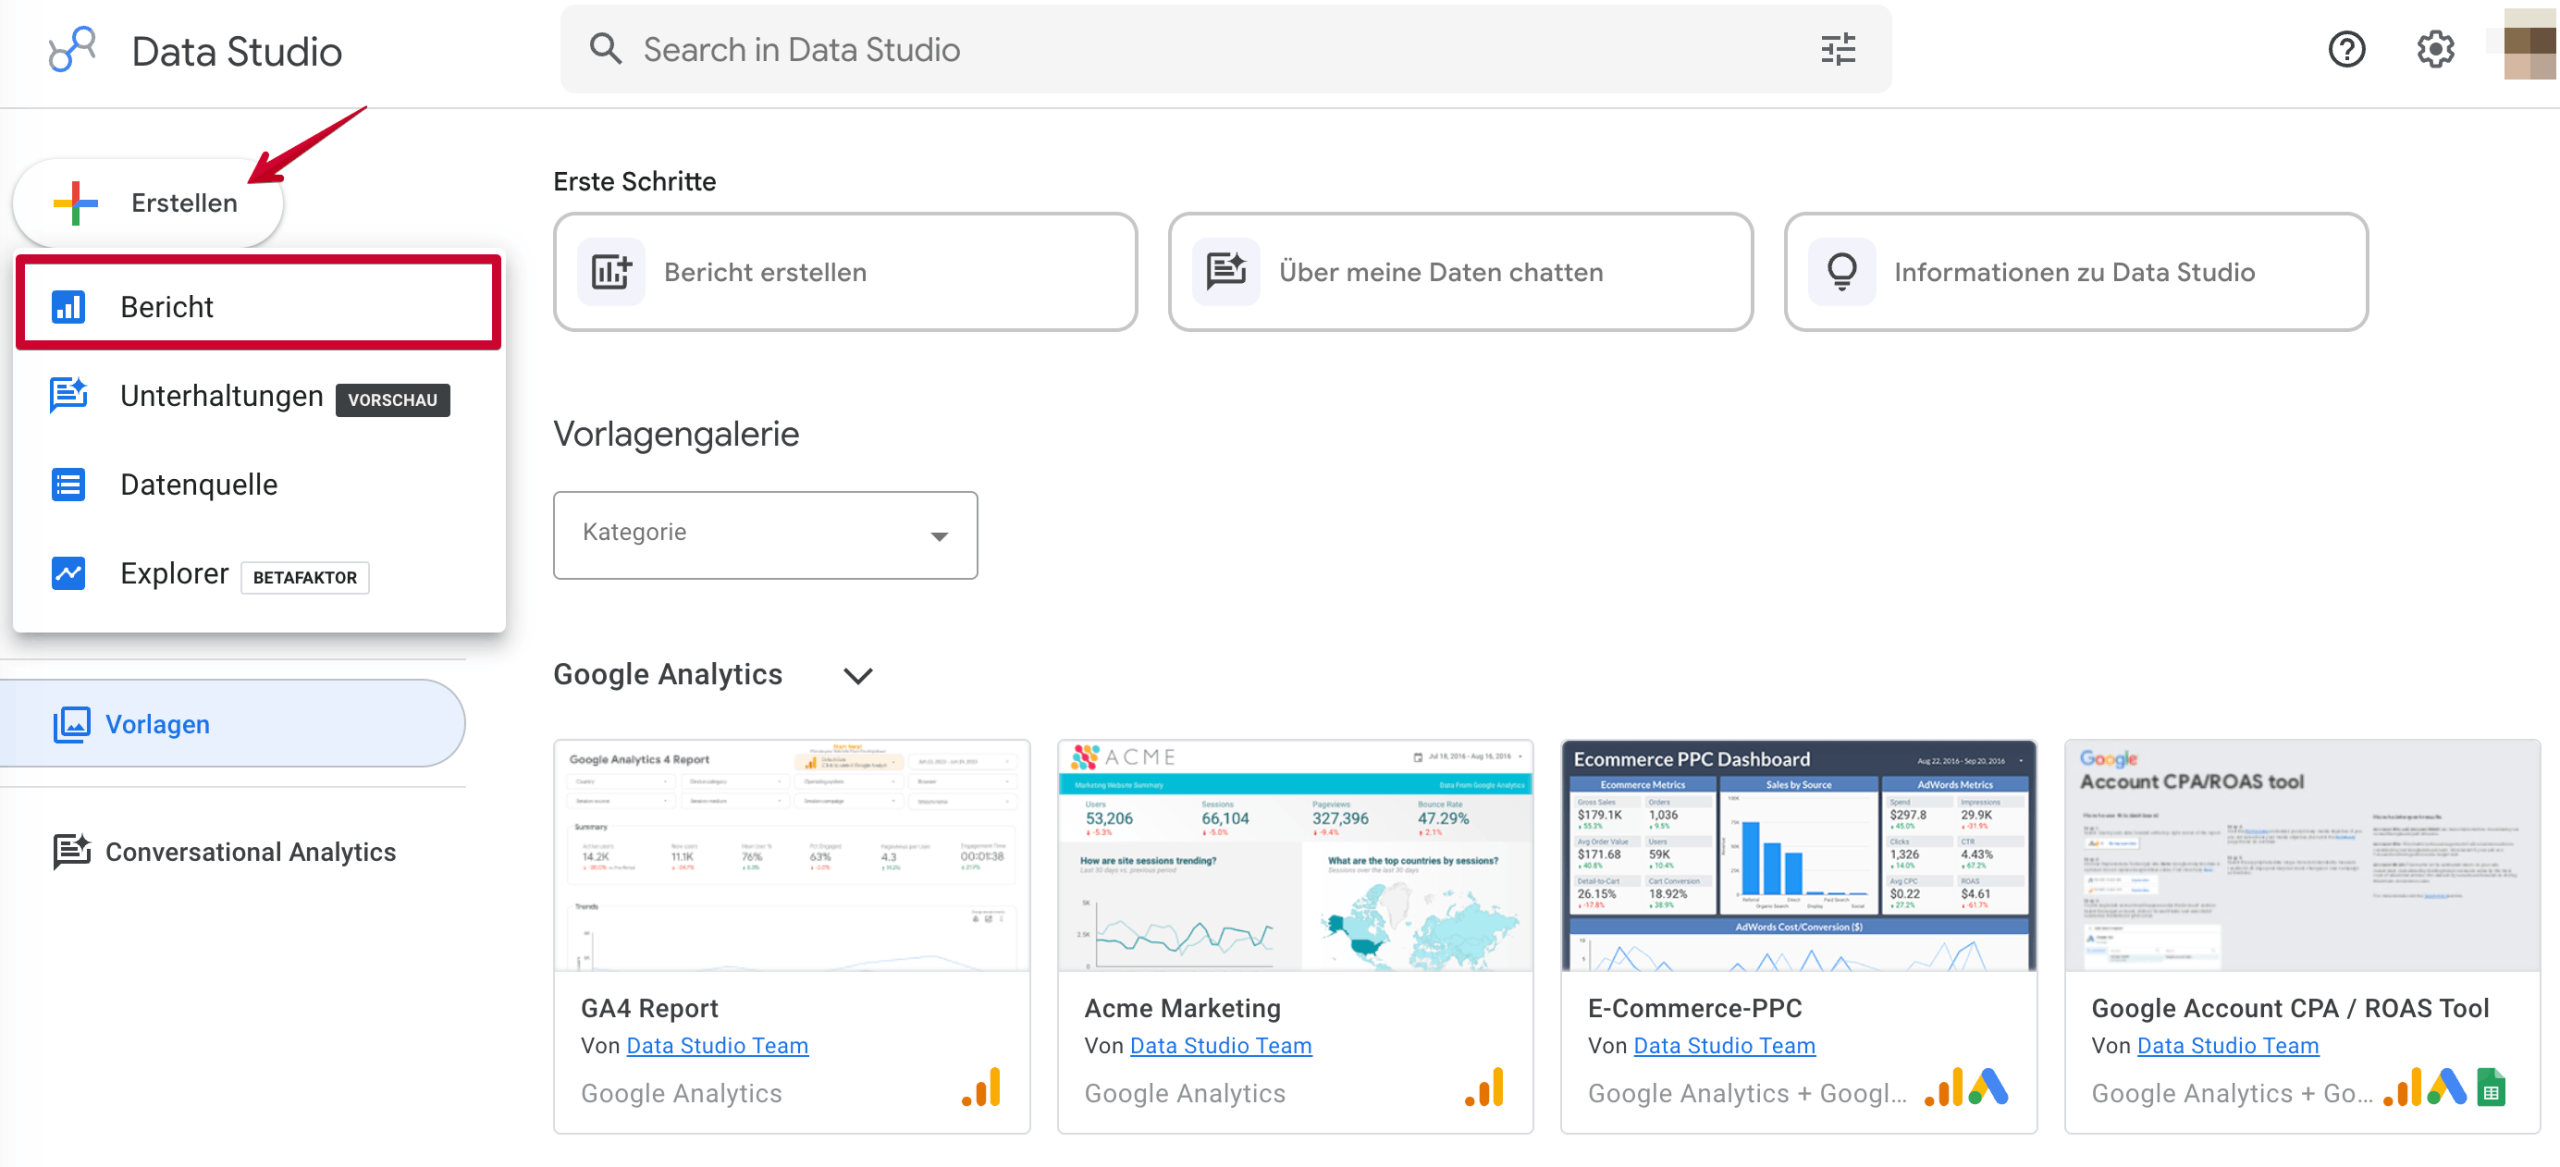
Task: Click the GA4 Report title text
Action: (x=649, y=1008)
